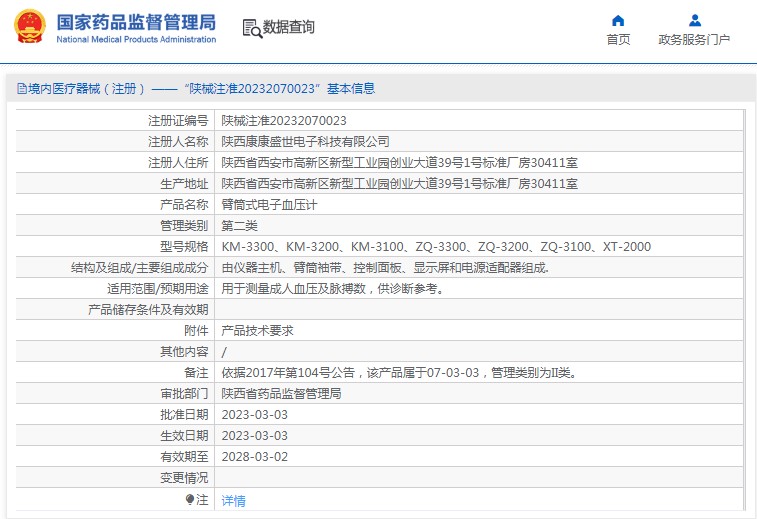Open the 数据查询 search icon
The width and height of the screenshot is (757, 519).
252,28
